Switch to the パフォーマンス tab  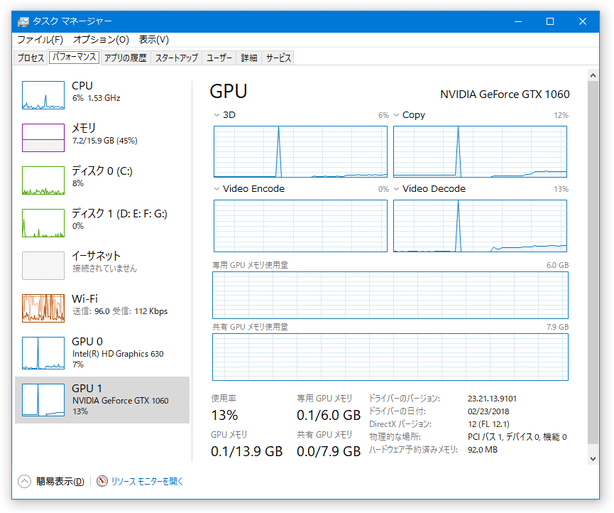[74, 57]
